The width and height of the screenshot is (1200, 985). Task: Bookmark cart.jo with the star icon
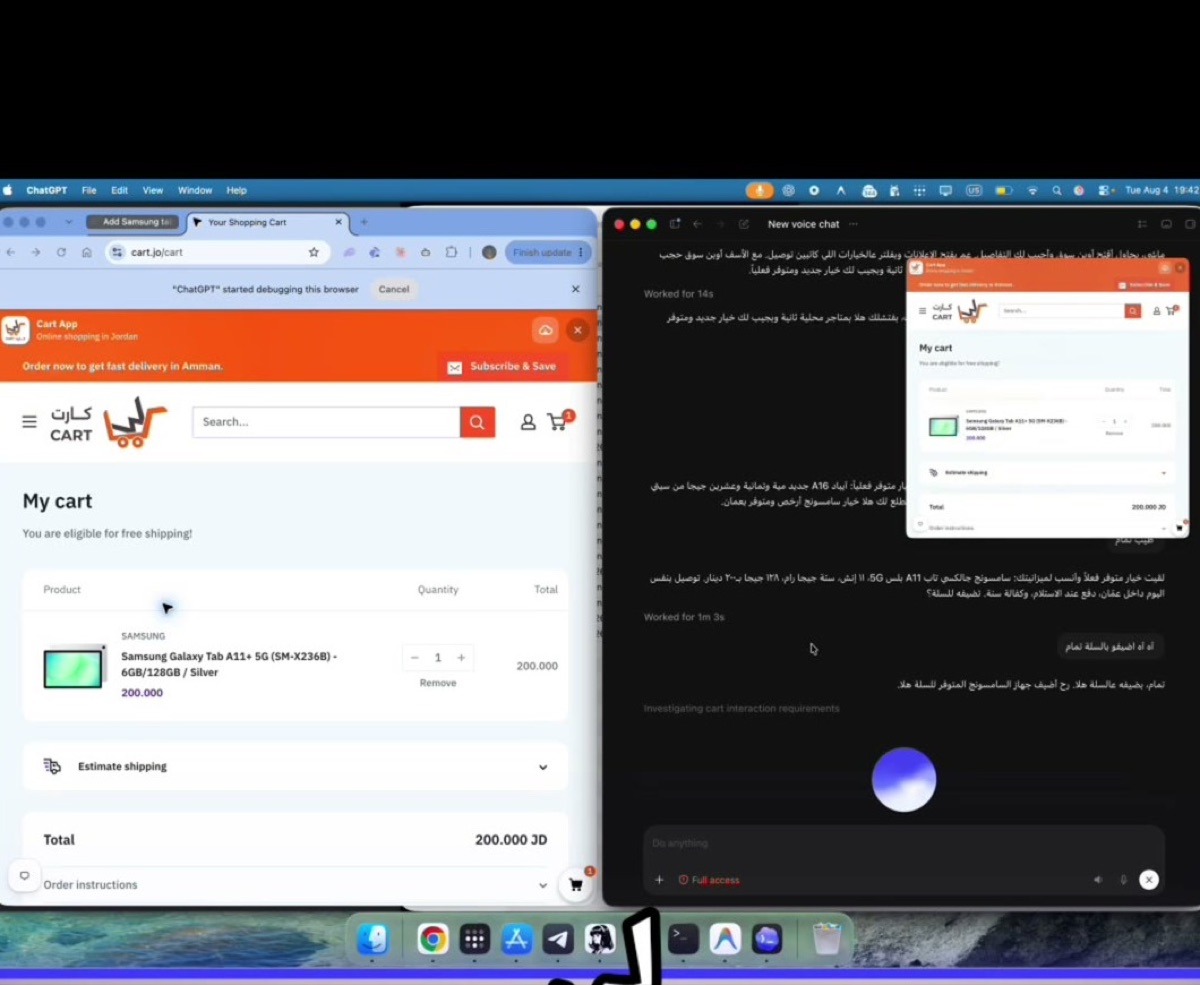tap(314, 253)
